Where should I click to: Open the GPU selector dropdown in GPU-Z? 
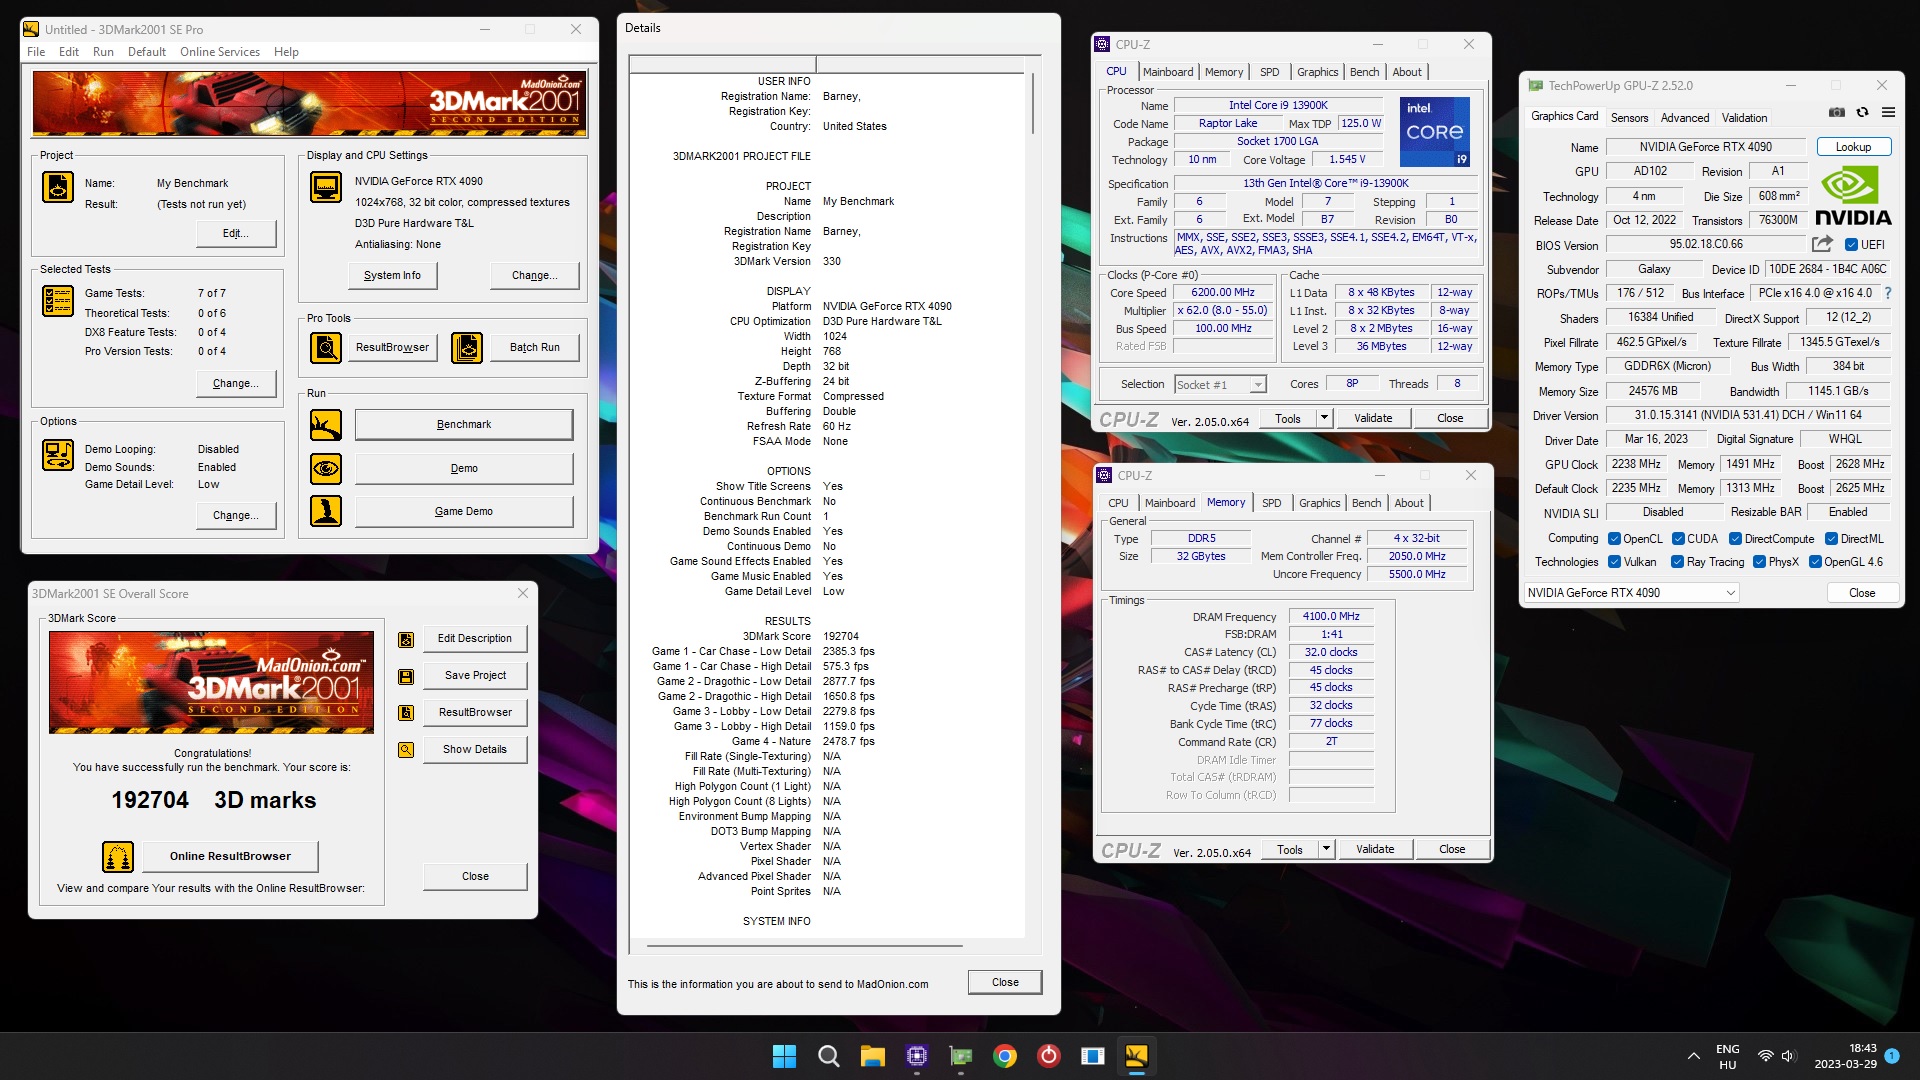(1632, 593)
